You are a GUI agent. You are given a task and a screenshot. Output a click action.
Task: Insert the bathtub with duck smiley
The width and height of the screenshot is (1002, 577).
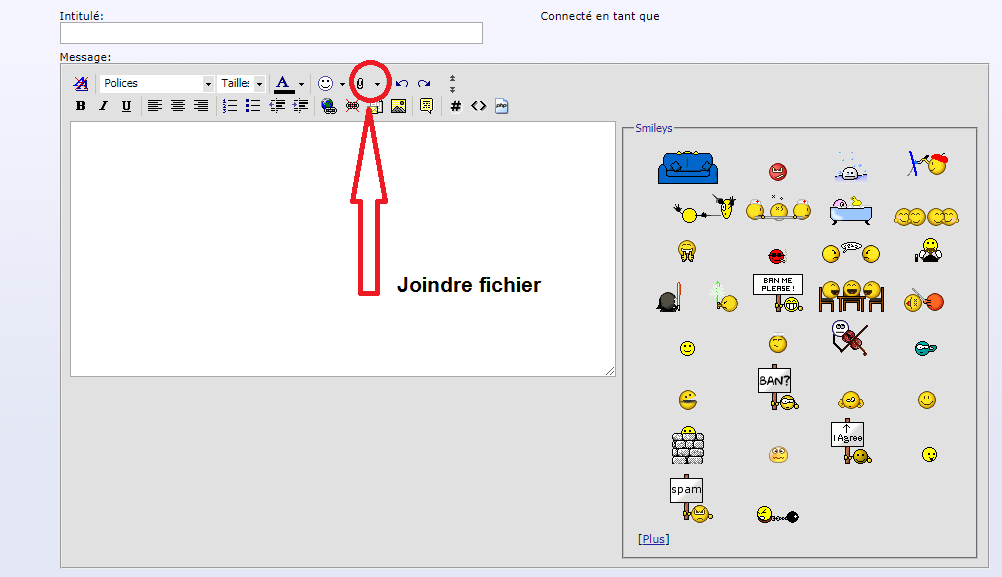point(851,211)
